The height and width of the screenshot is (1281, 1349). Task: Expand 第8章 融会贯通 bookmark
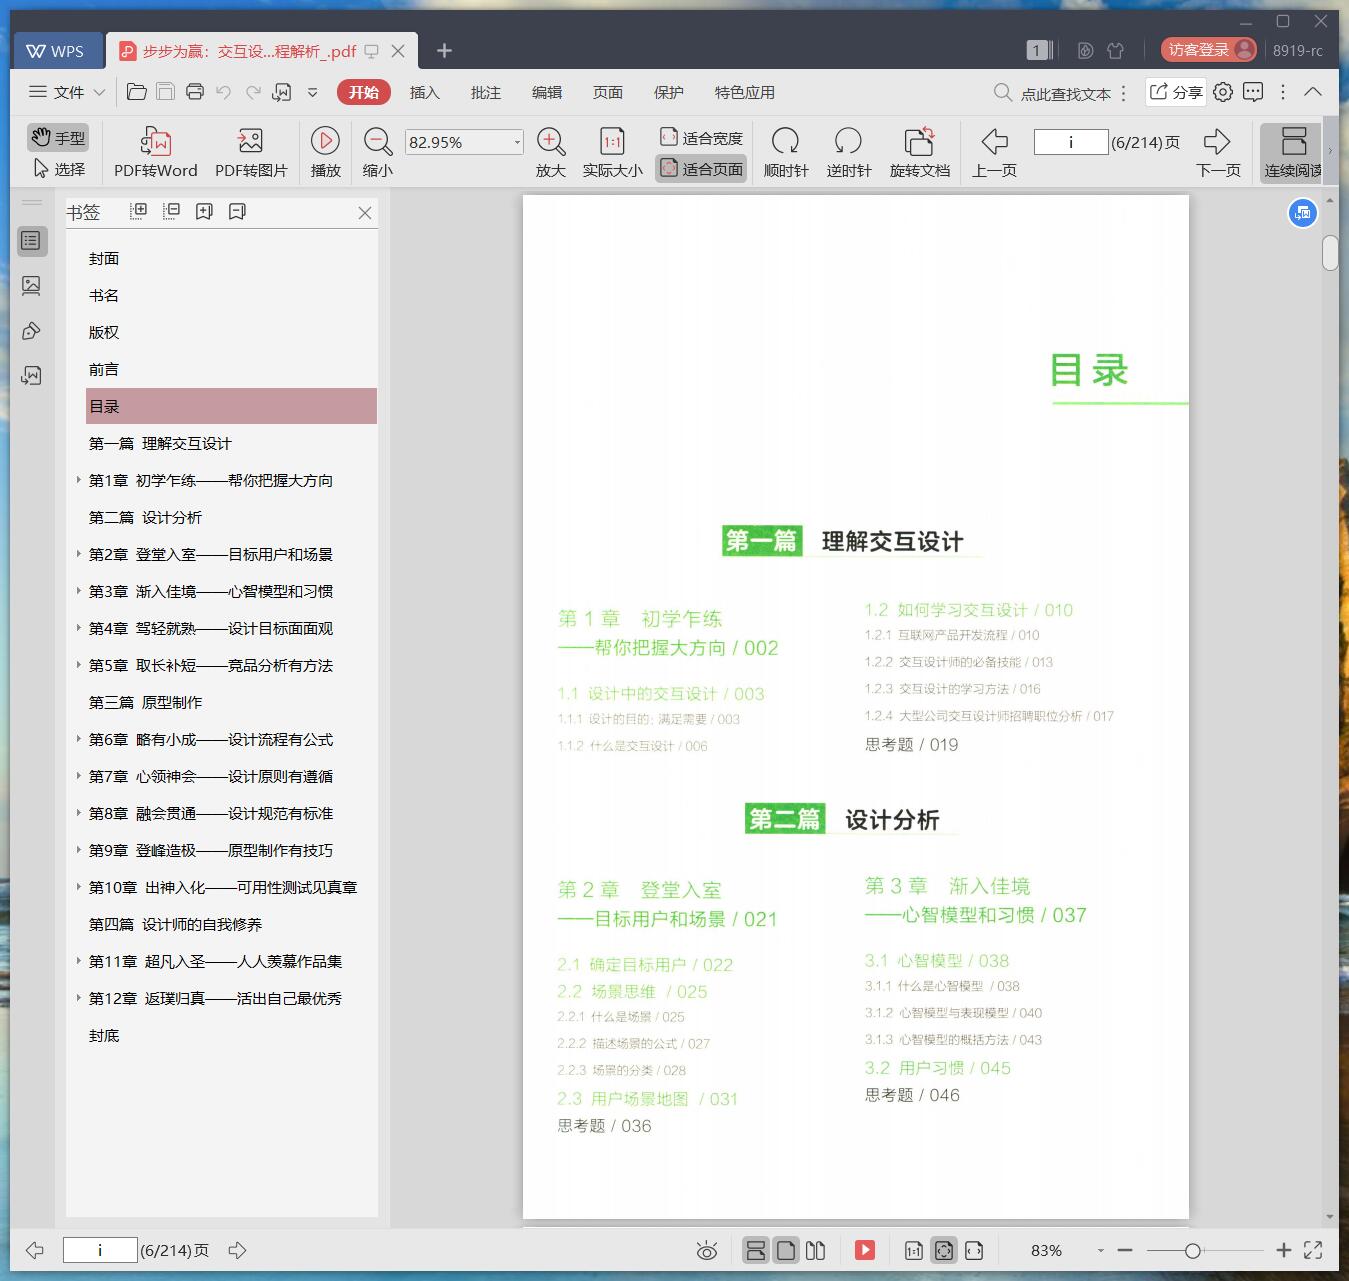[78, 813]
